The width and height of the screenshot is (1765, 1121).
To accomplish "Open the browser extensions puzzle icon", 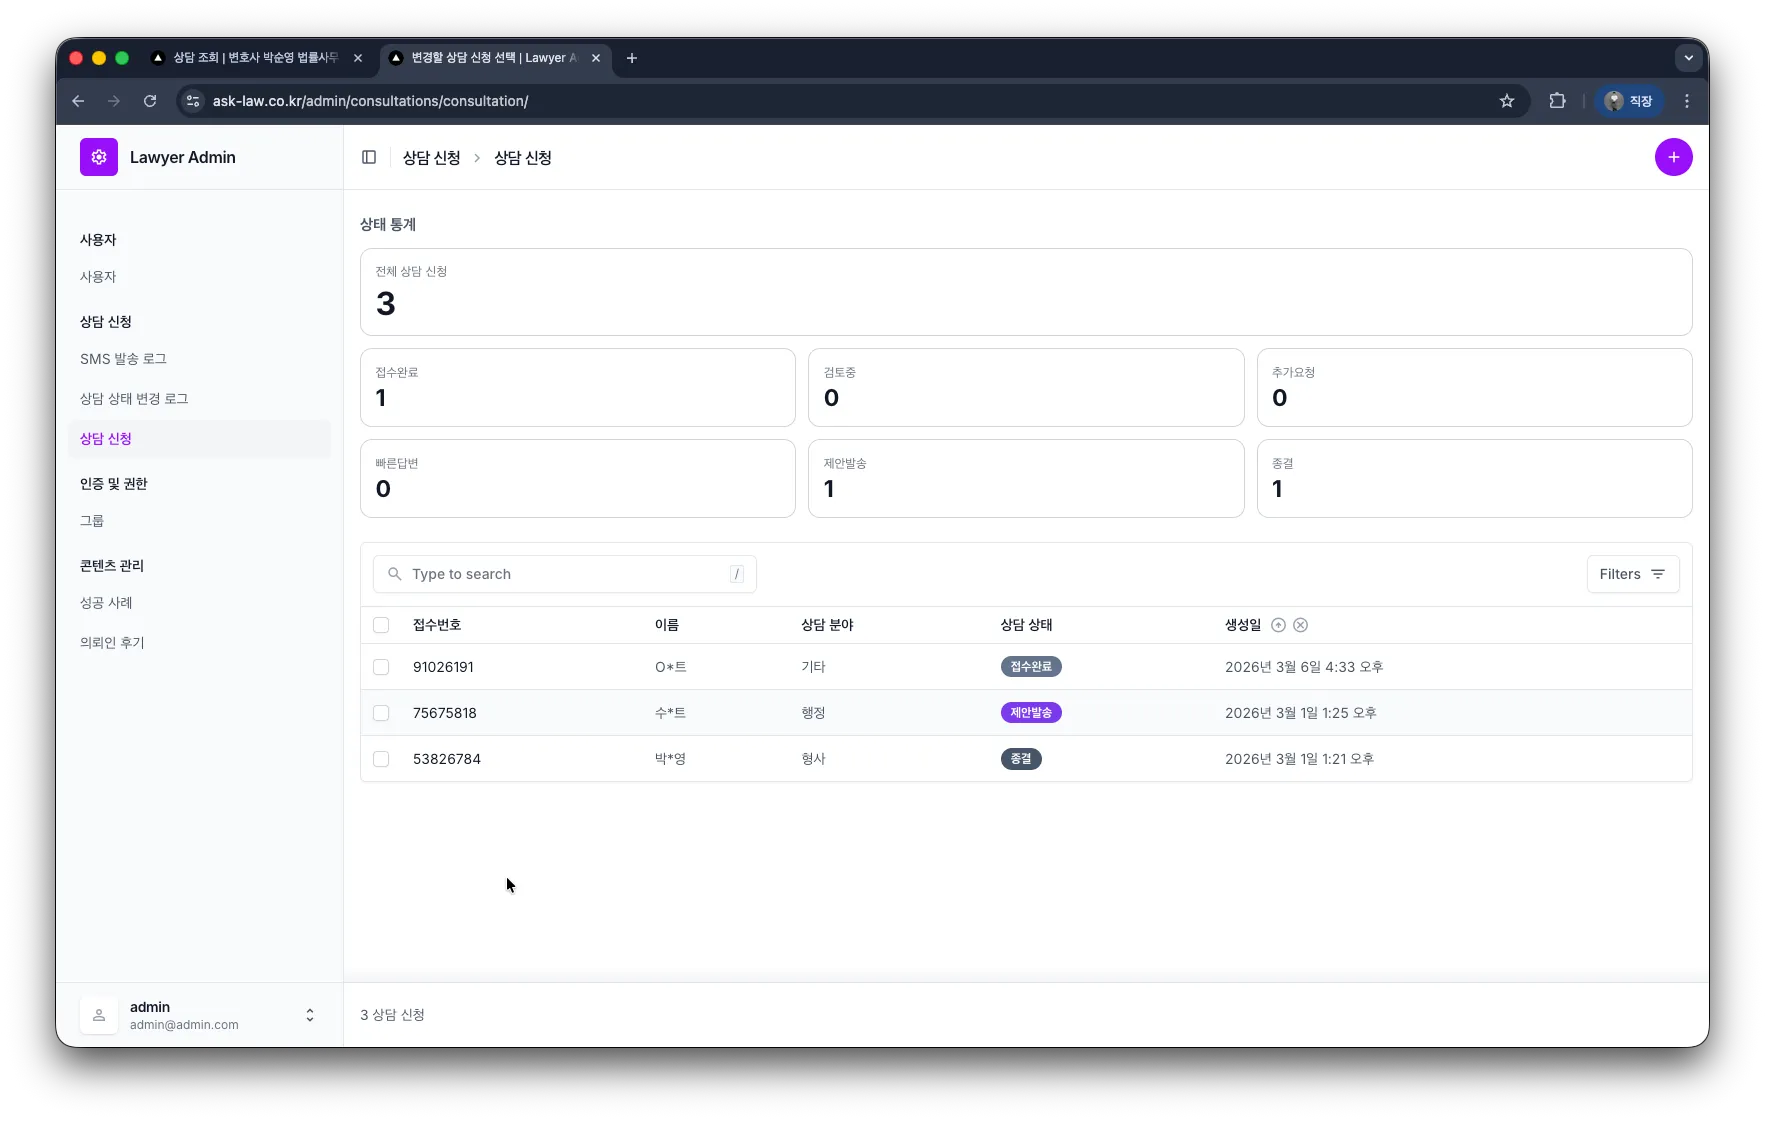I will click(1557, 101).
